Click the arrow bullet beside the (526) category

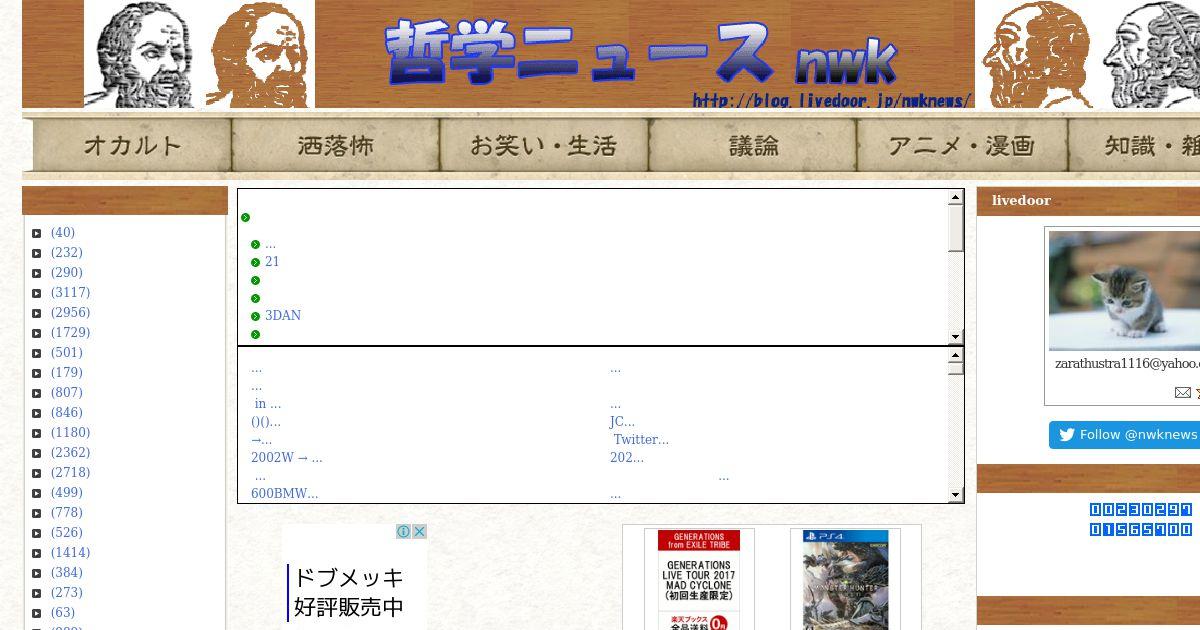pos(37,533)
